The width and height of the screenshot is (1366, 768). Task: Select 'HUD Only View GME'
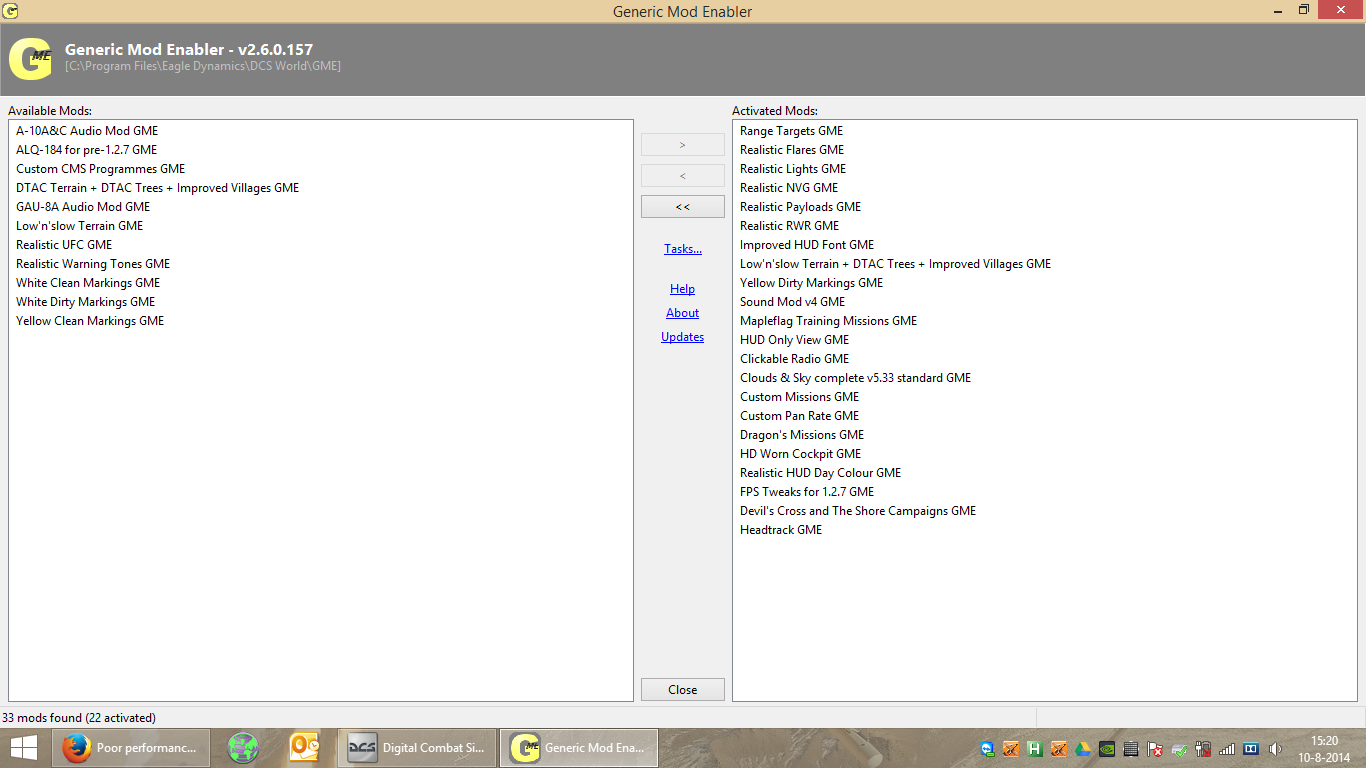pyautogui.click(x=794, y=340)
